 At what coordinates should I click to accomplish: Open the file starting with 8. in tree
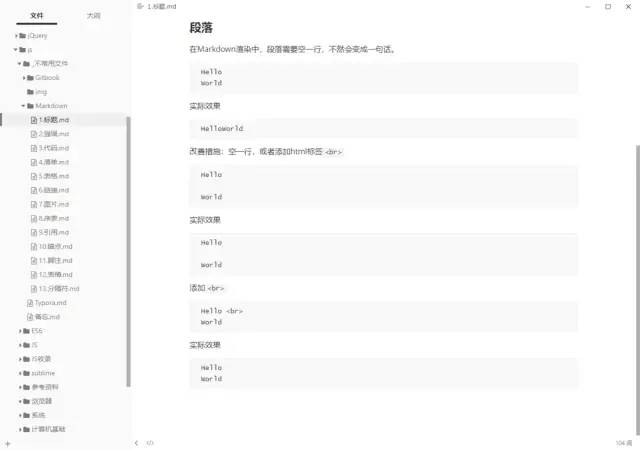point(53,218)
